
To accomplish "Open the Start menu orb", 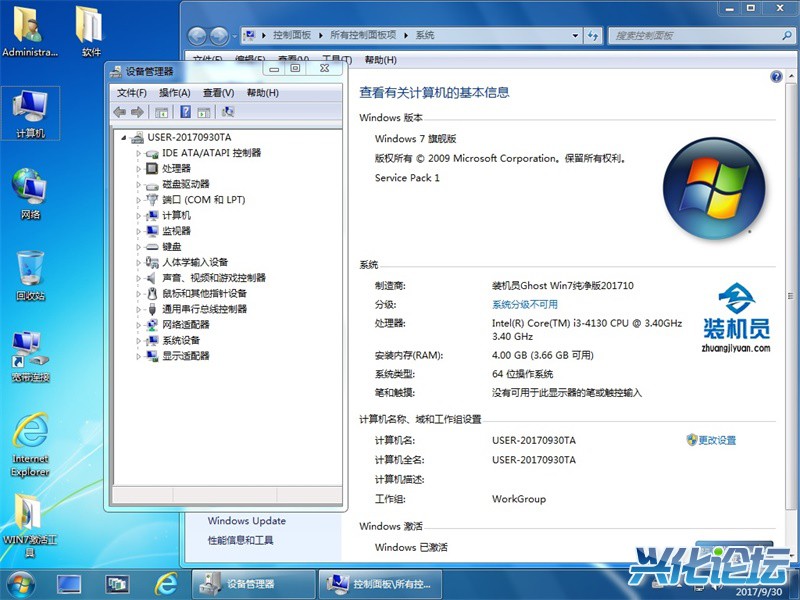I will click(20, 585).
